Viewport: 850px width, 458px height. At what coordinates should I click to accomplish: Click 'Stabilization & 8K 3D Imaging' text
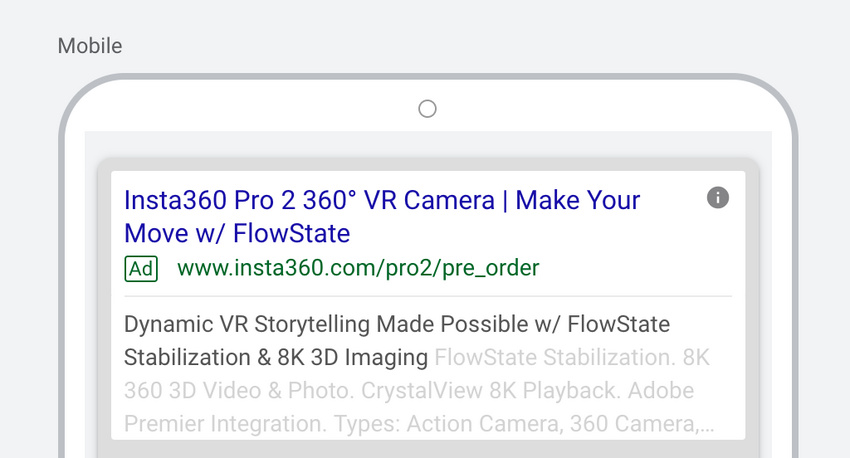[x=276, y=357]
